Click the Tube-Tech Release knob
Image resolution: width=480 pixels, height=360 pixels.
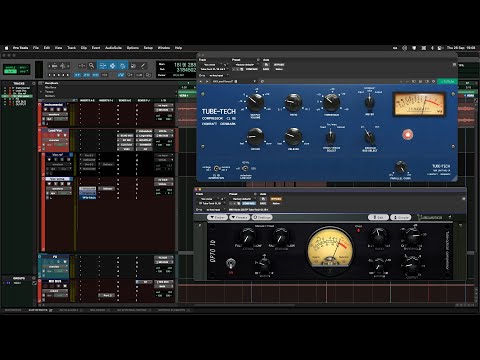point(293,137)
